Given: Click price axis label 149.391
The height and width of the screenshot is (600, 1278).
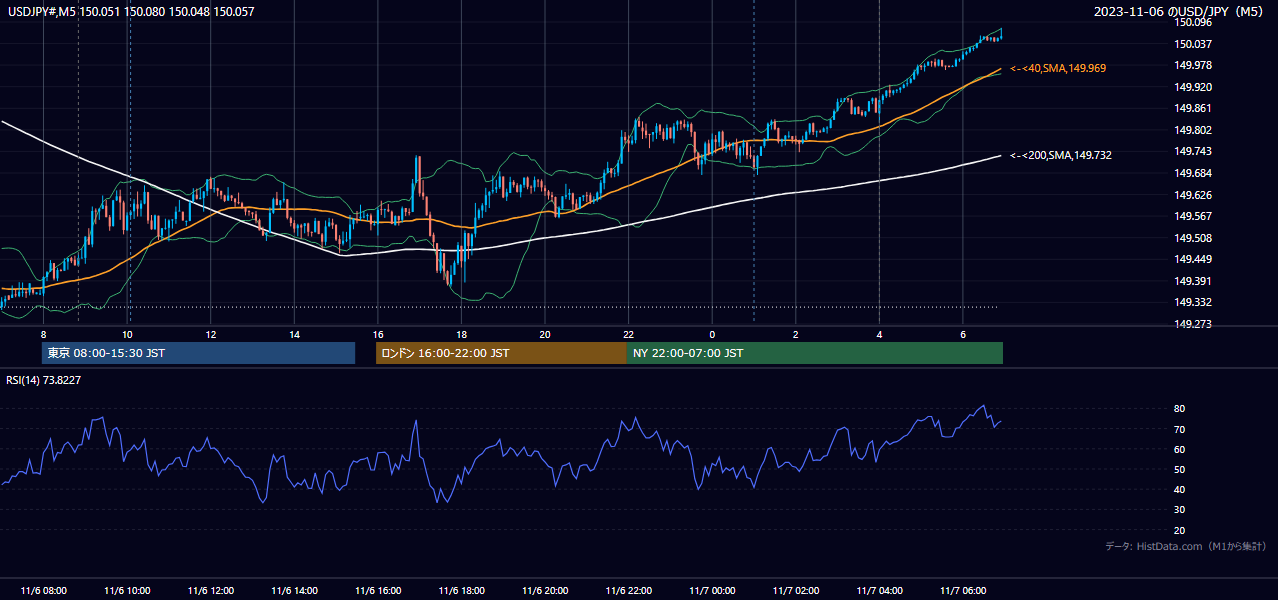Looking at the screenshot, I should (x=1193, y=281).
